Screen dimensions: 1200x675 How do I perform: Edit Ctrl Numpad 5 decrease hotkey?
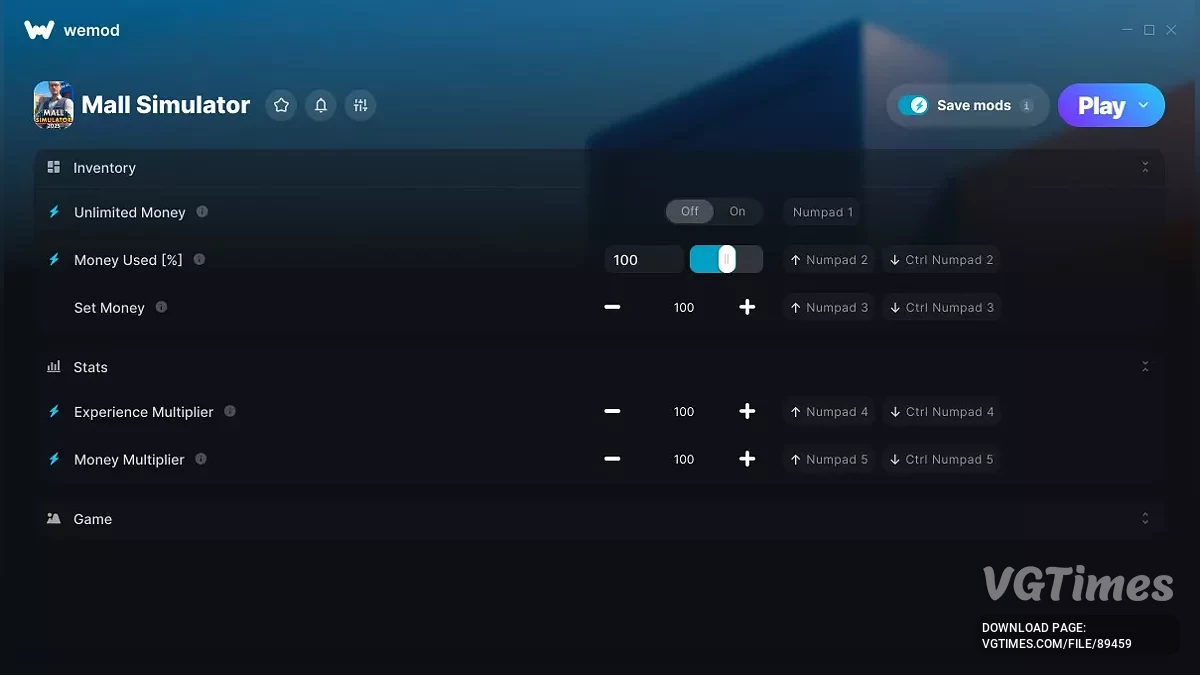pos(941,460)
